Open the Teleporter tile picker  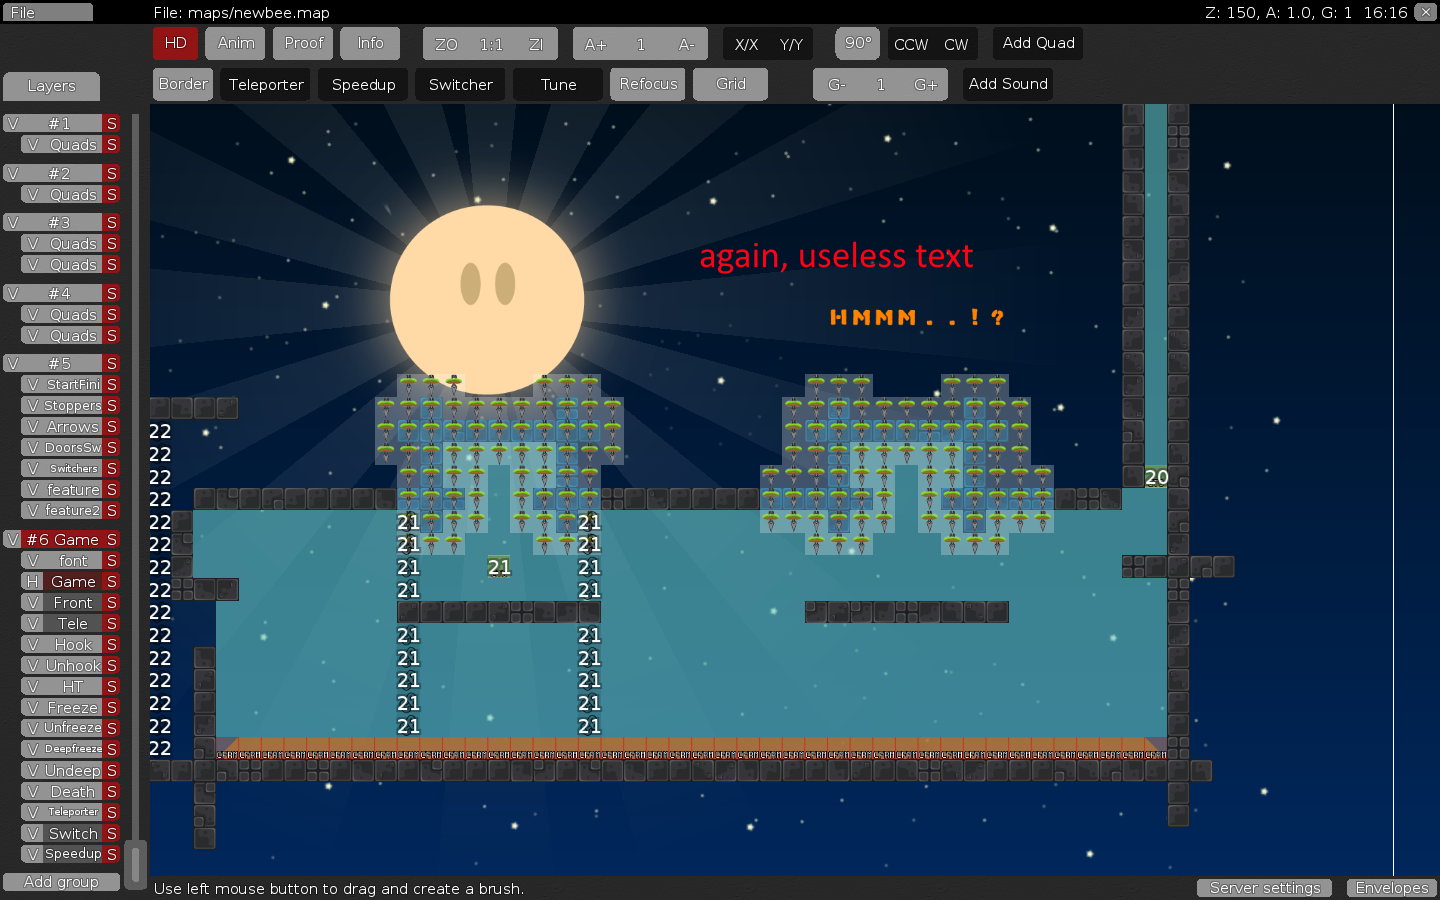click(266, 85)
